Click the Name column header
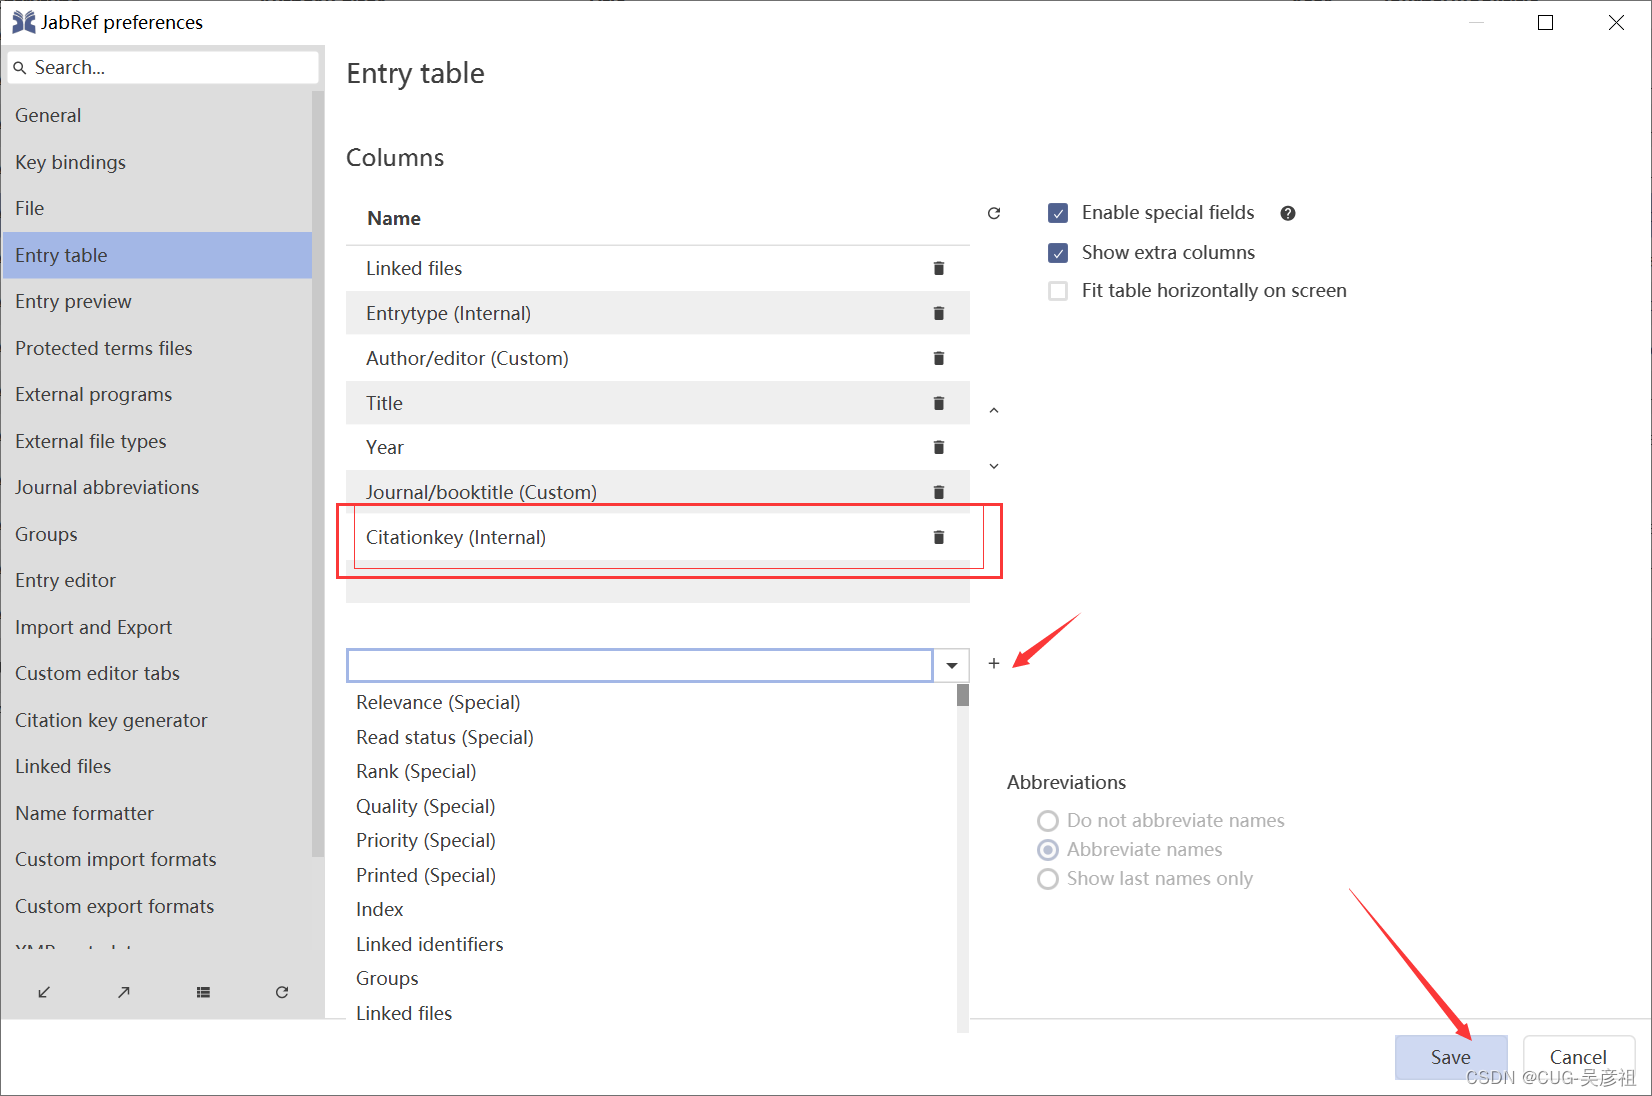Viewport: 1652px width, 1096px height. tap(657, 218)
